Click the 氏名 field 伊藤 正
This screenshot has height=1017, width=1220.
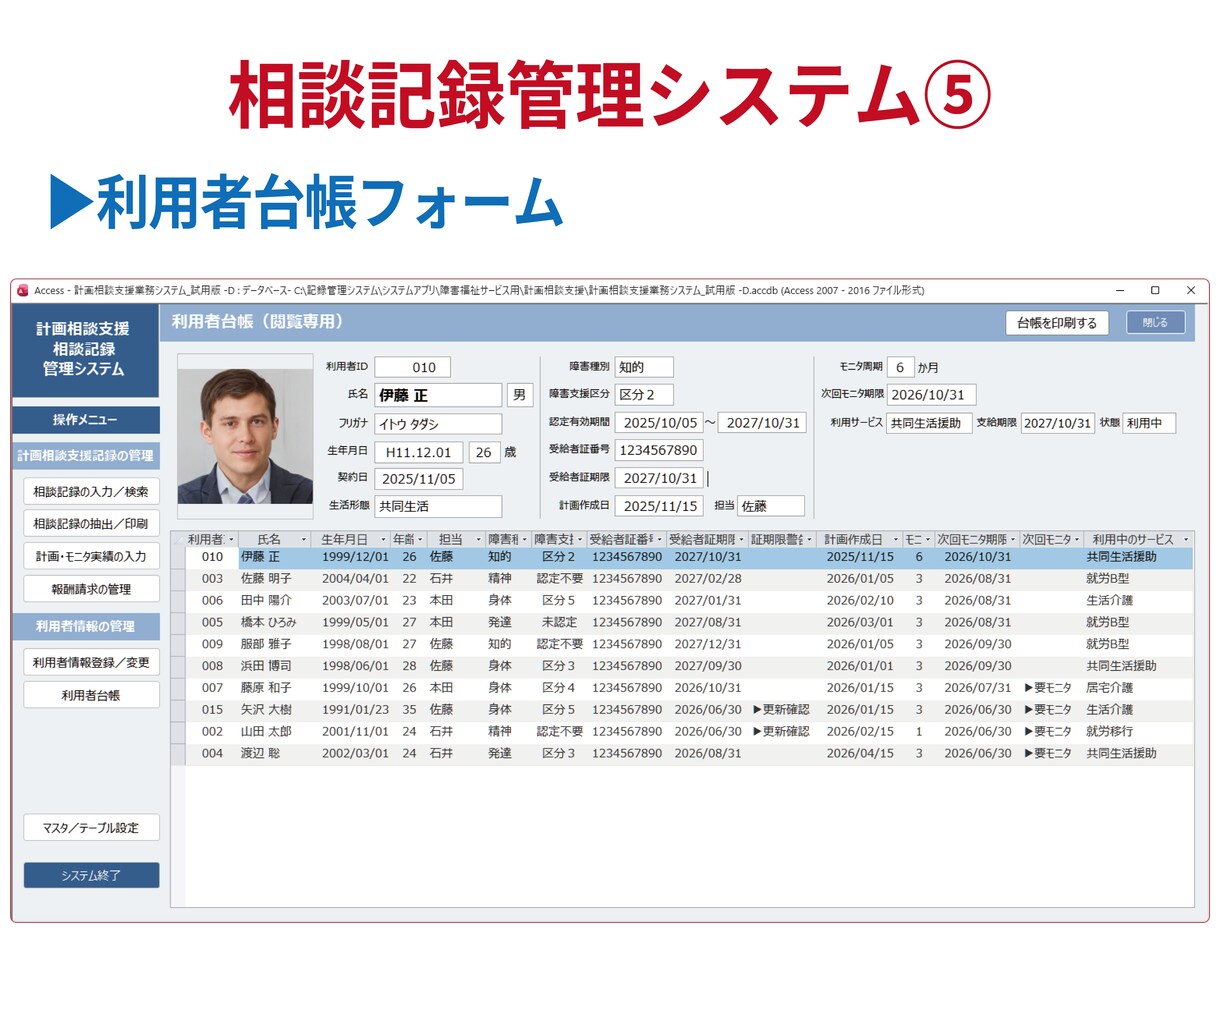pos(438,395)
